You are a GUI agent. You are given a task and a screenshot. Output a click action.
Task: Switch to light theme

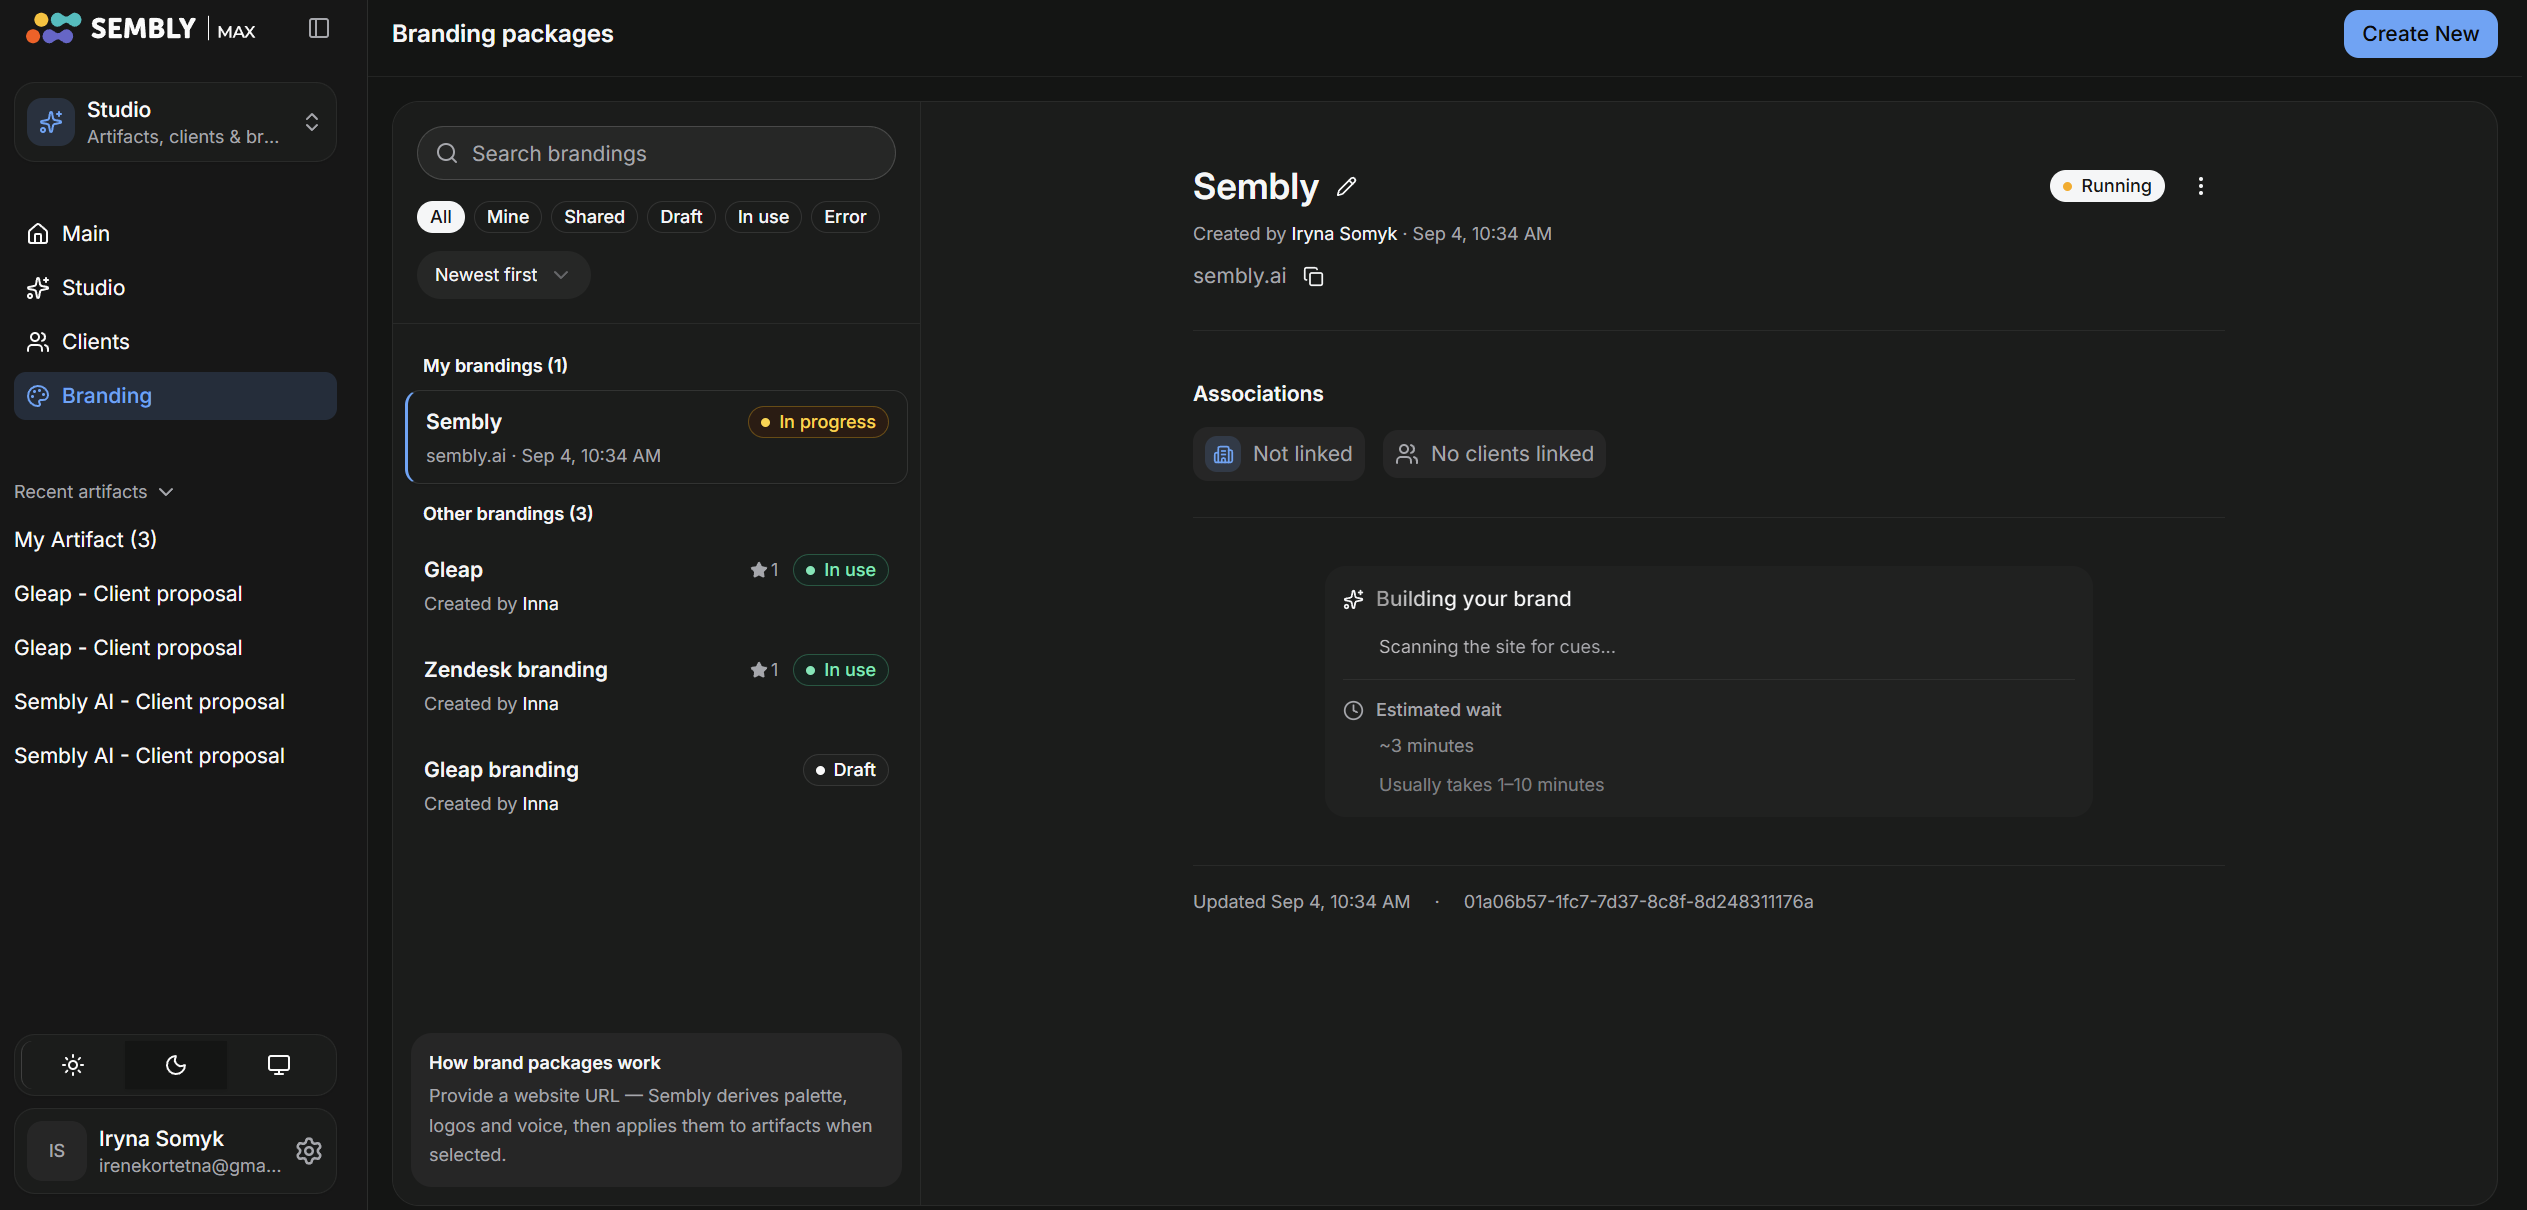click(x=73, y=1065)
